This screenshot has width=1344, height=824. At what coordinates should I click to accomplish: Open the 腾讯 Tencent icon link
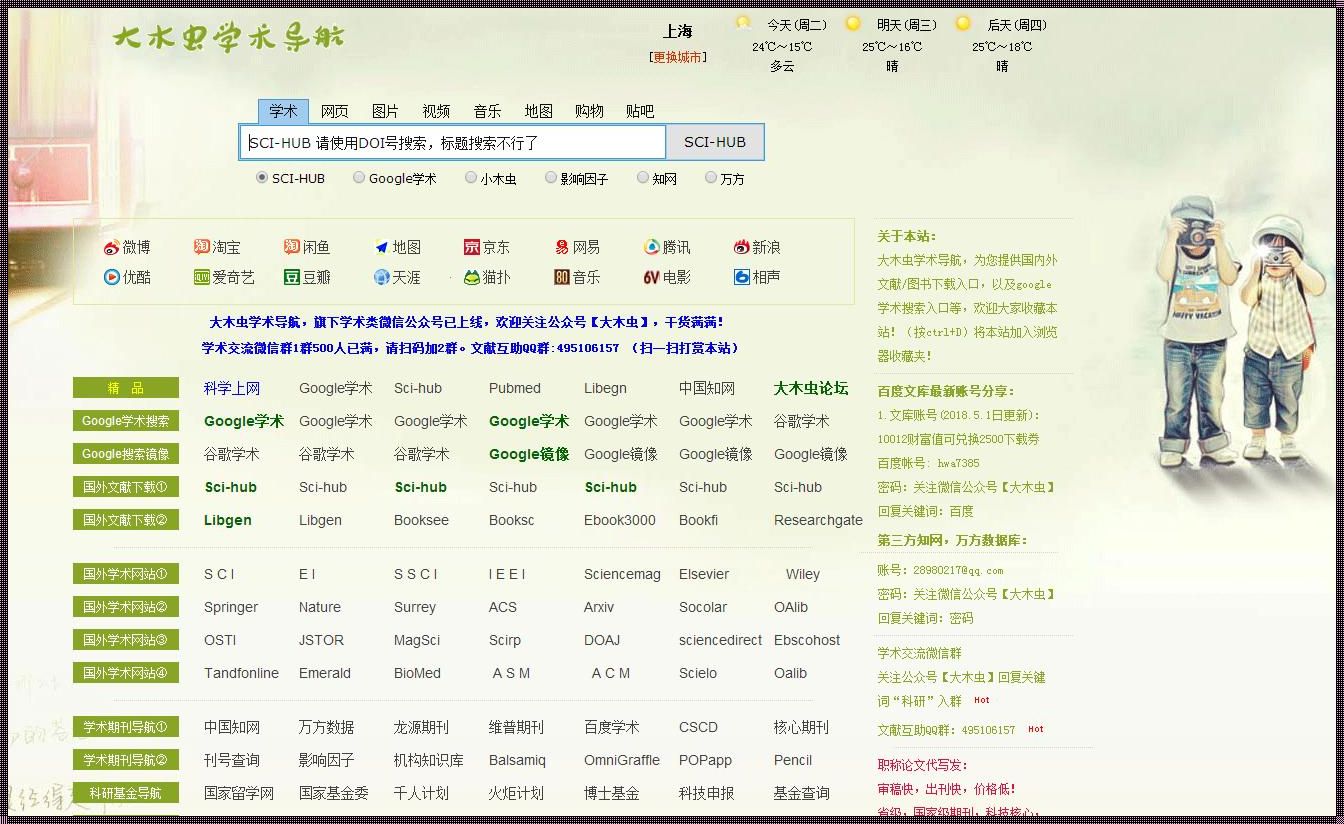667,247
